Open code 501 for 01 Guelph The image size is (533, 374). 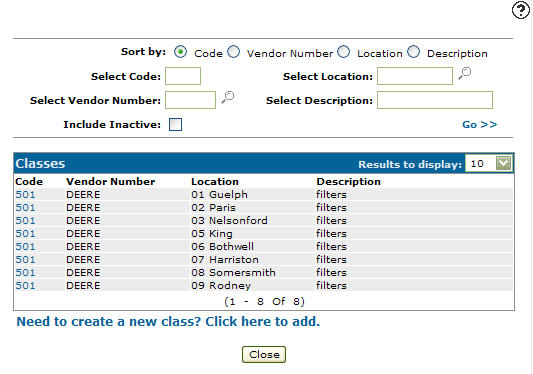coord(25,194)
